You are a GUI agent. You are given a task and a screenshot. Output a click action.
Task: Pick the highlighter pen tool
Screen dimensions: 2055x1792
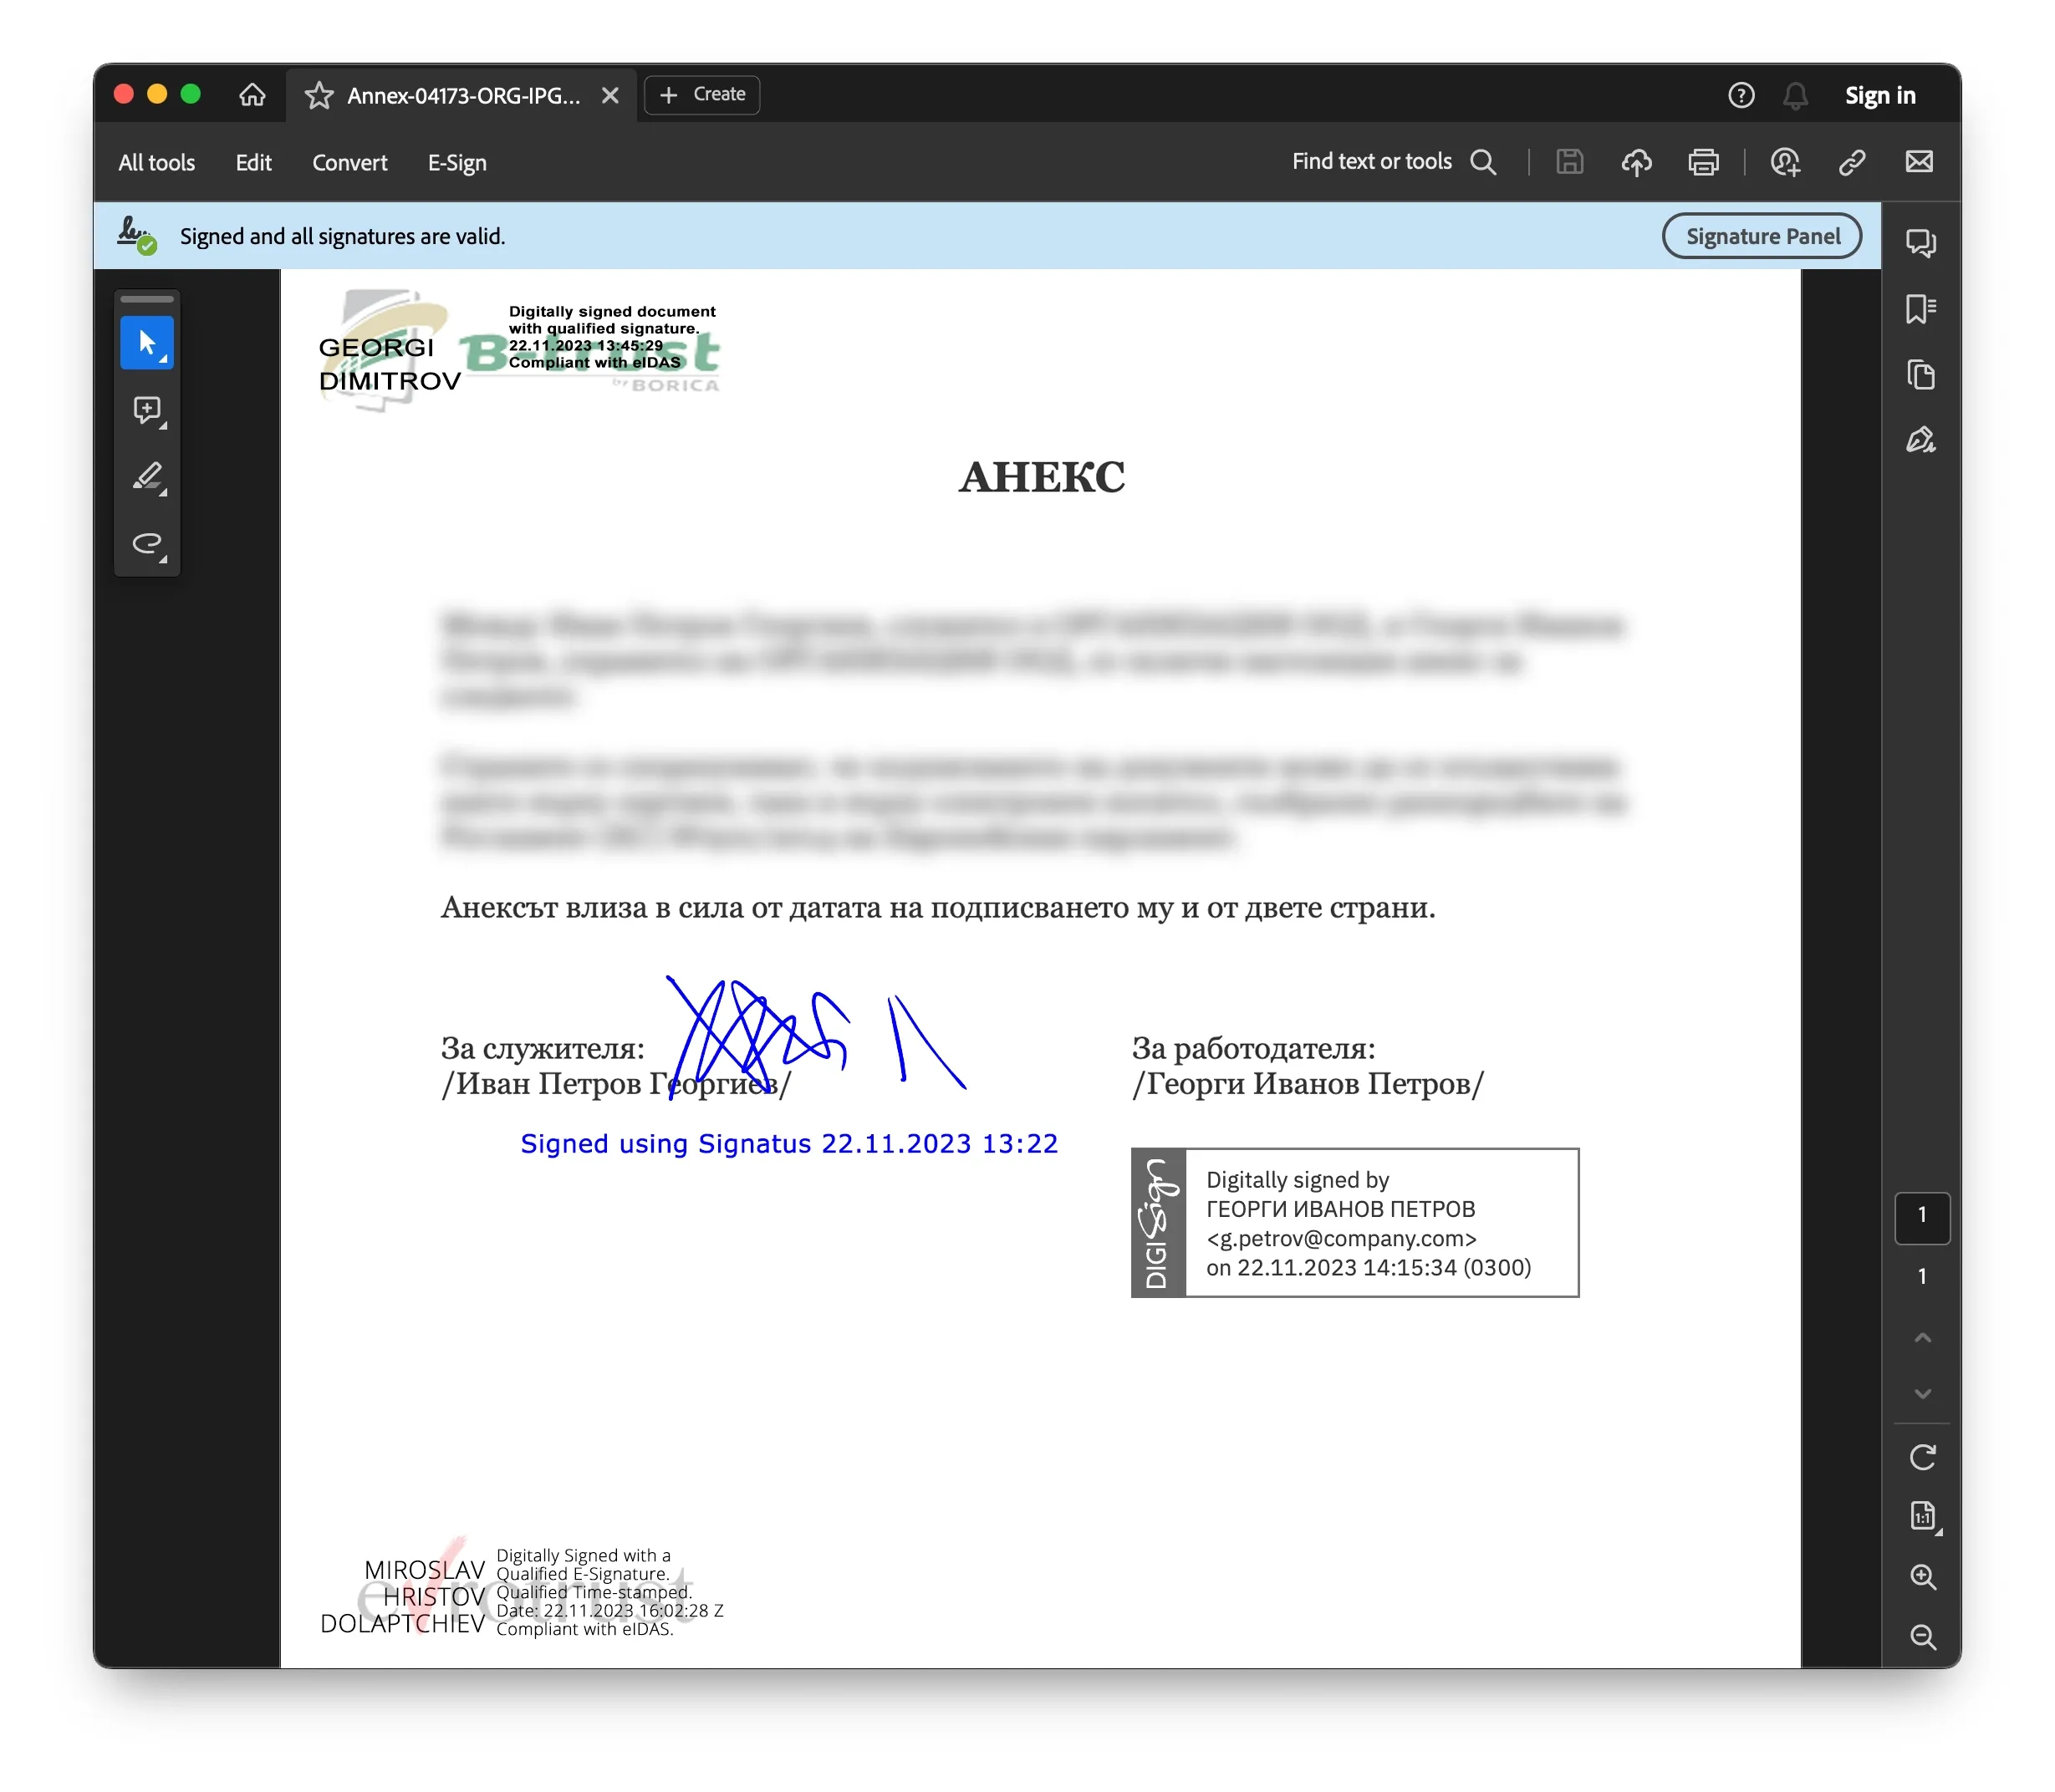(147, 477)
